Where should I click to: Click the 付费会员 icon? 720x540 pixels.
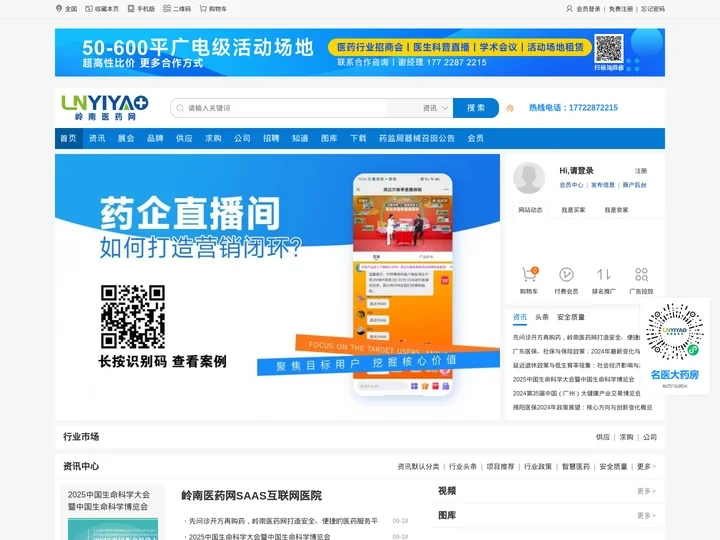point(566,275)
